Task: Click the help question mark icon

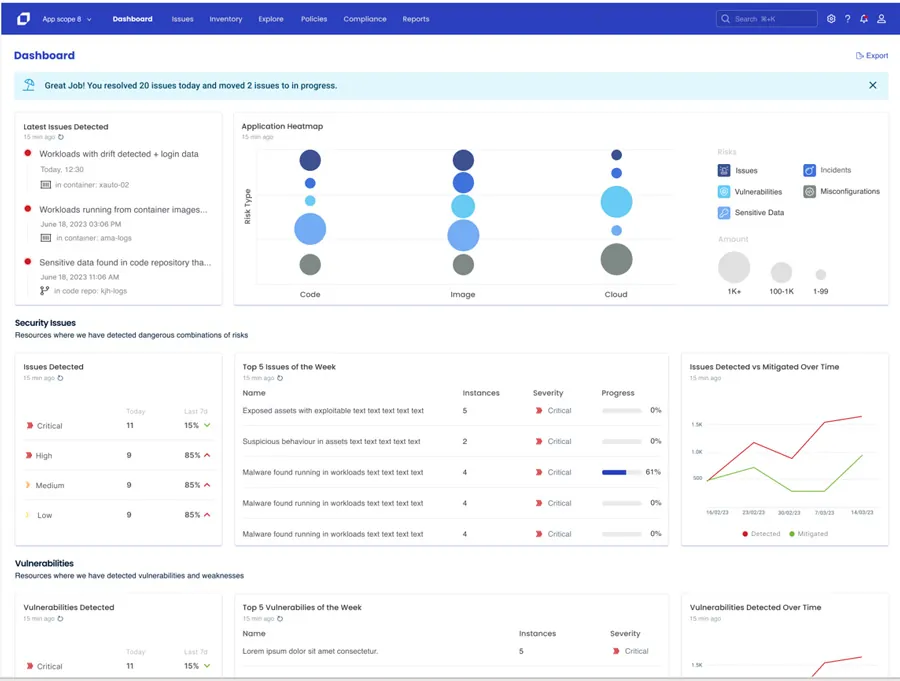Action: click(x=847, y=19)
